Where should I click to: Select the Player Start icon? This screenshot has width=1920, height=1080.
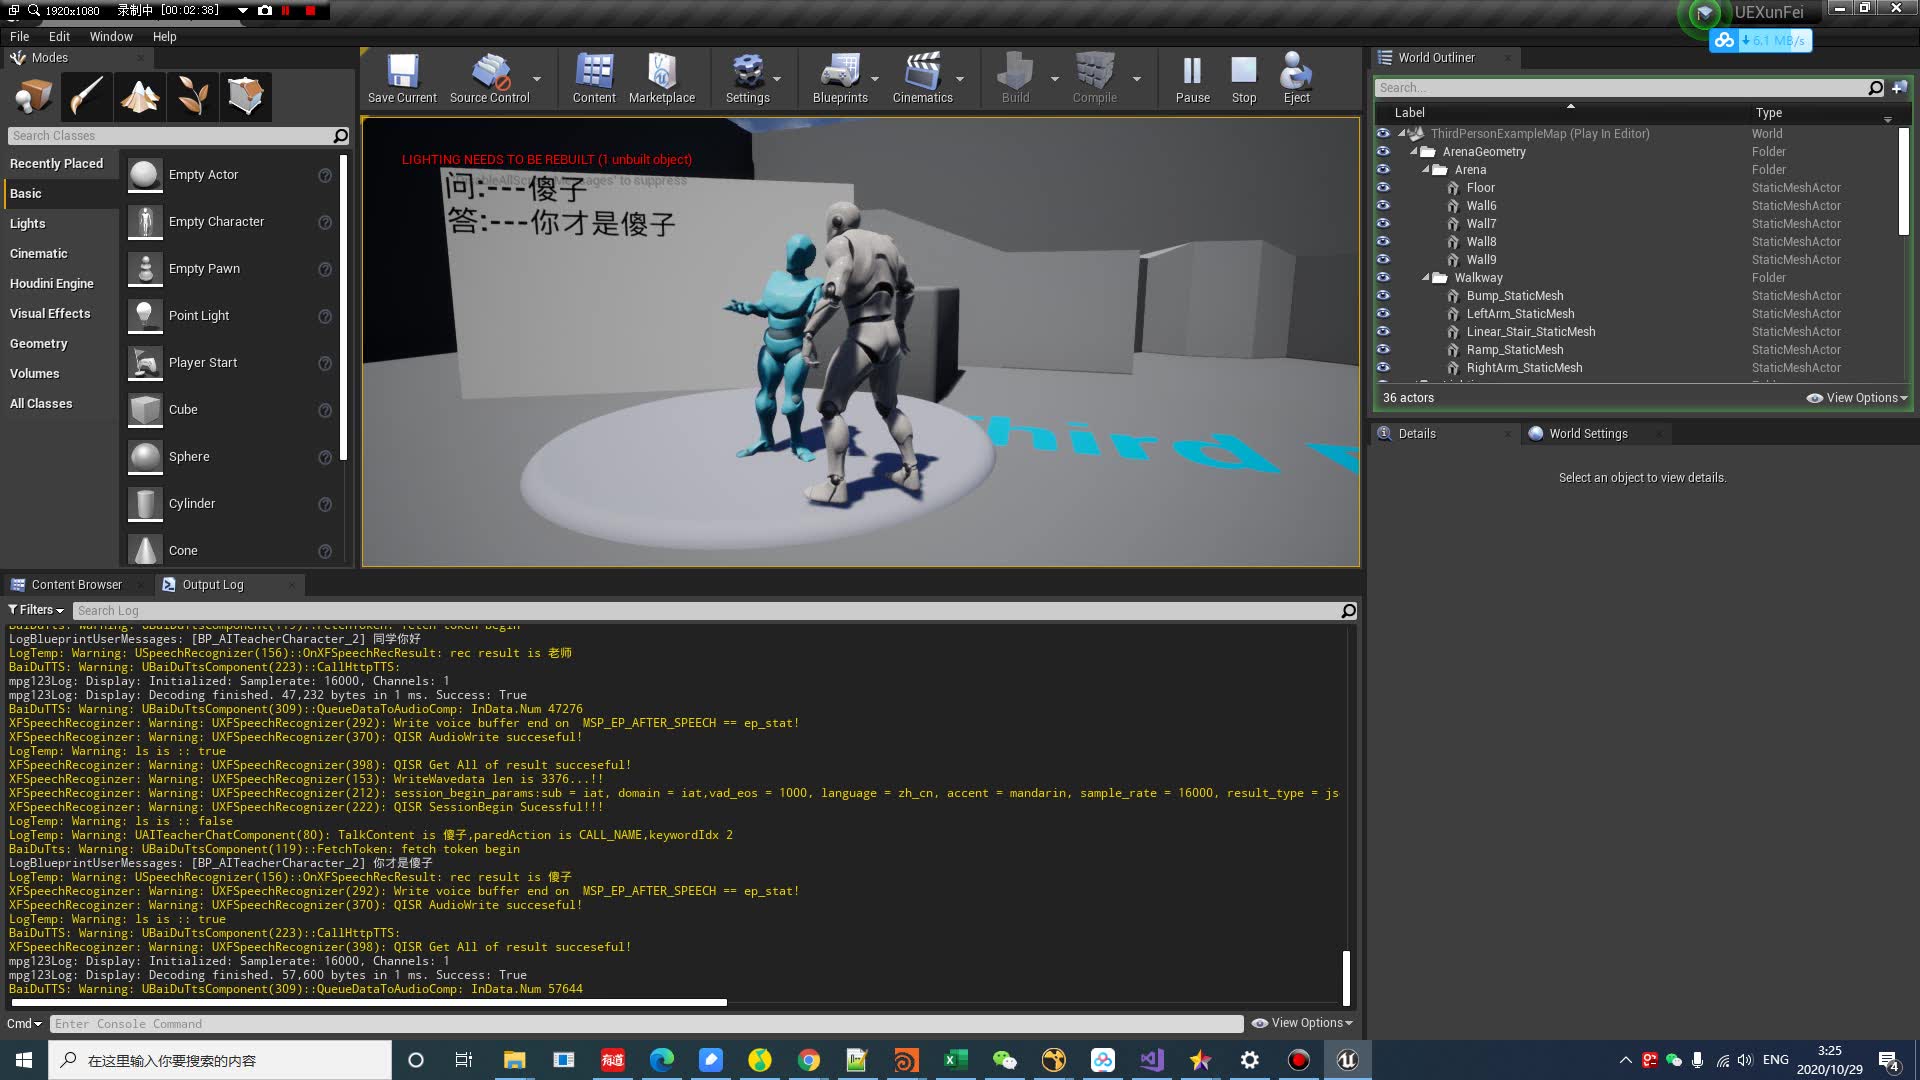coord(145,363)
